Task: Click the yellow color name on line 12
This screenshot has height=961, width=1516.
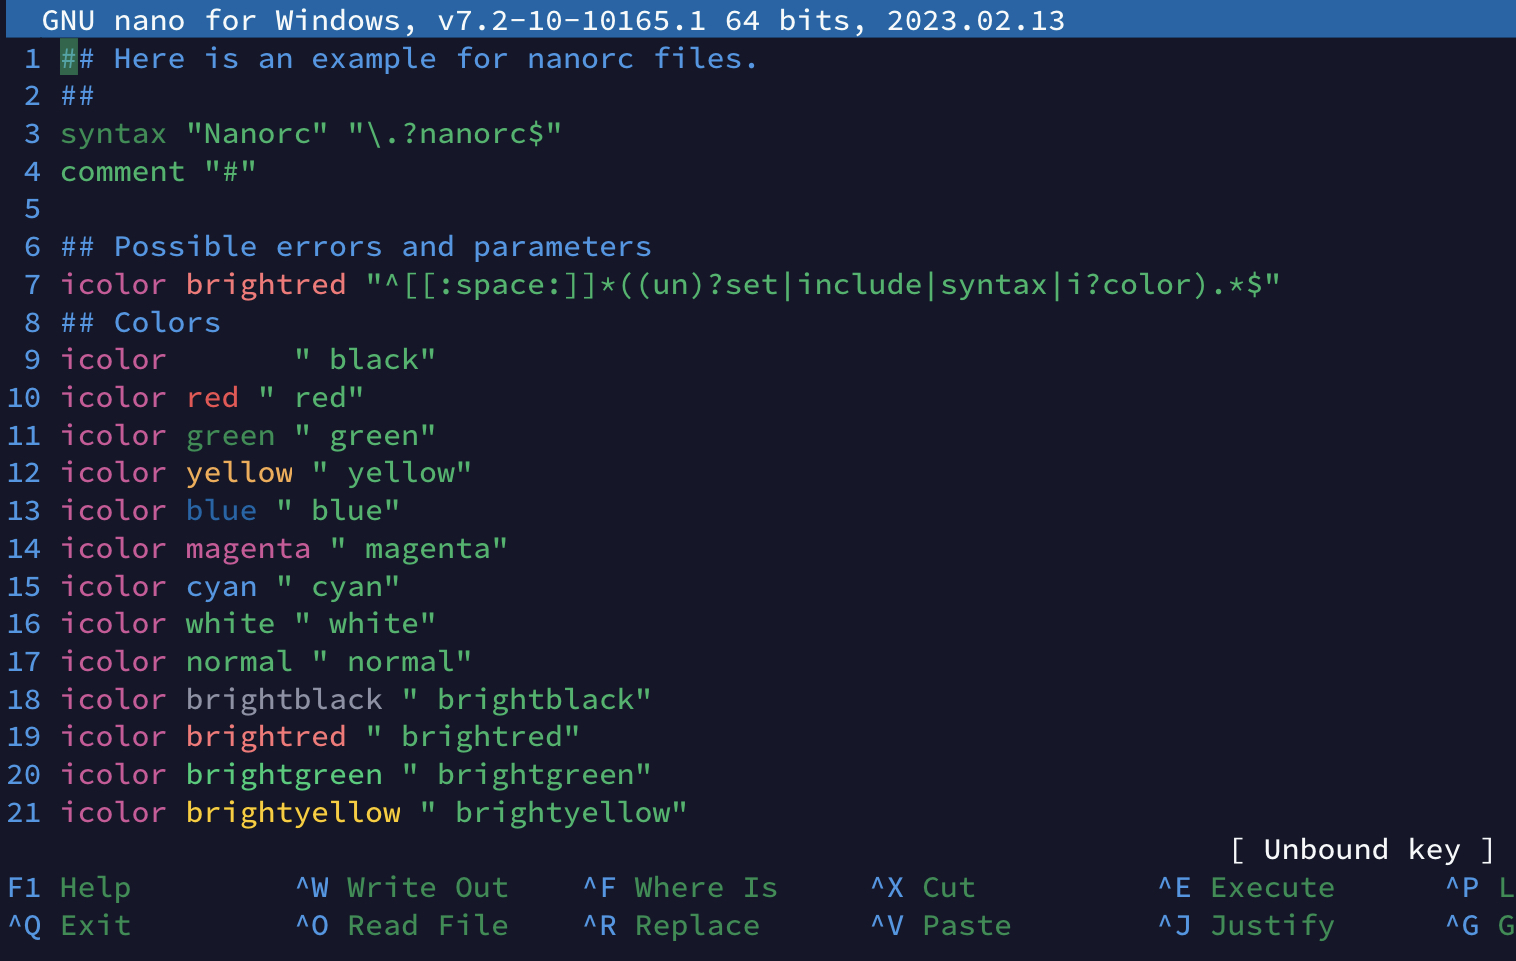Action: (x=239, y=472)
